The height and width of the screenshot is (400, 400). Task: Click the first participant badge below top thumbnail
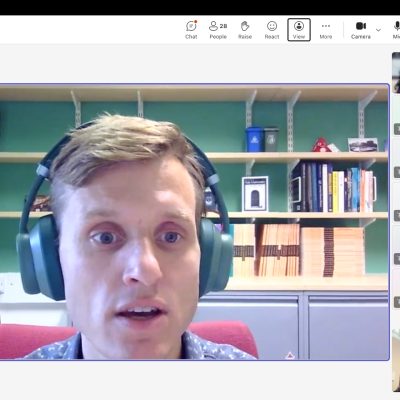[397, 129]
